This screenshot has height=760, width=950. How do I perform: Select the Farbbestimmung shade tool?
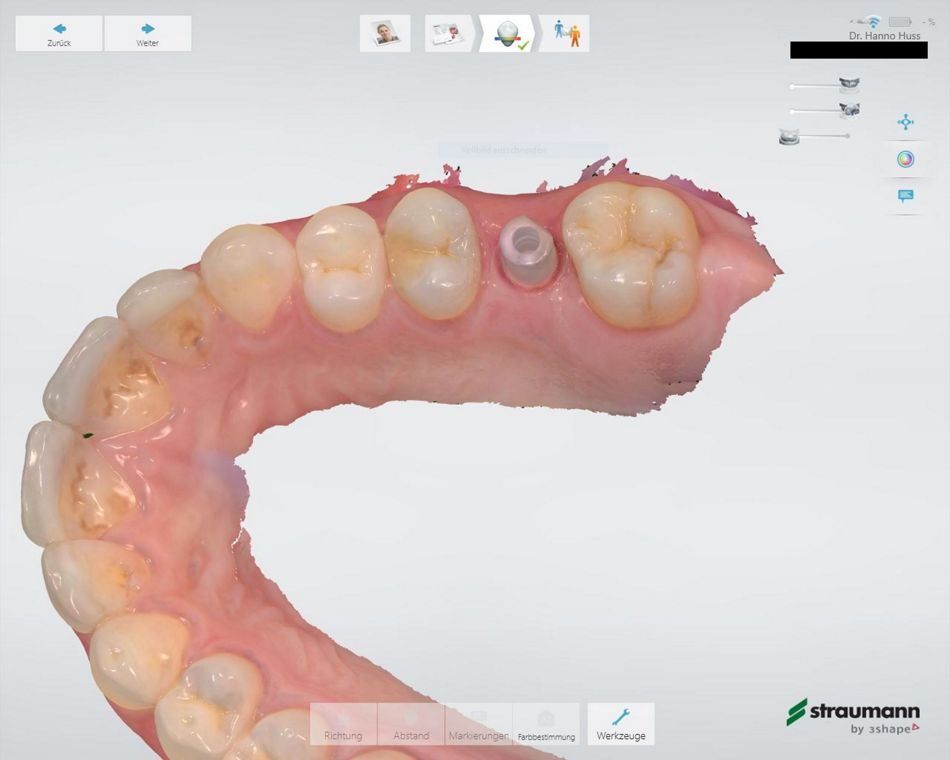546,724
